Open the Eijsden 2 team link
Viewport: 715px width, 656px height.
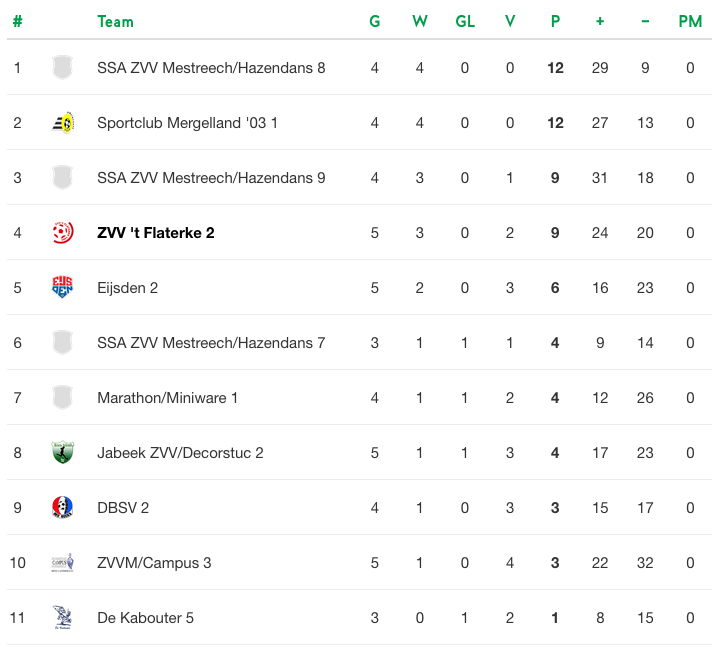pos(127,288)
